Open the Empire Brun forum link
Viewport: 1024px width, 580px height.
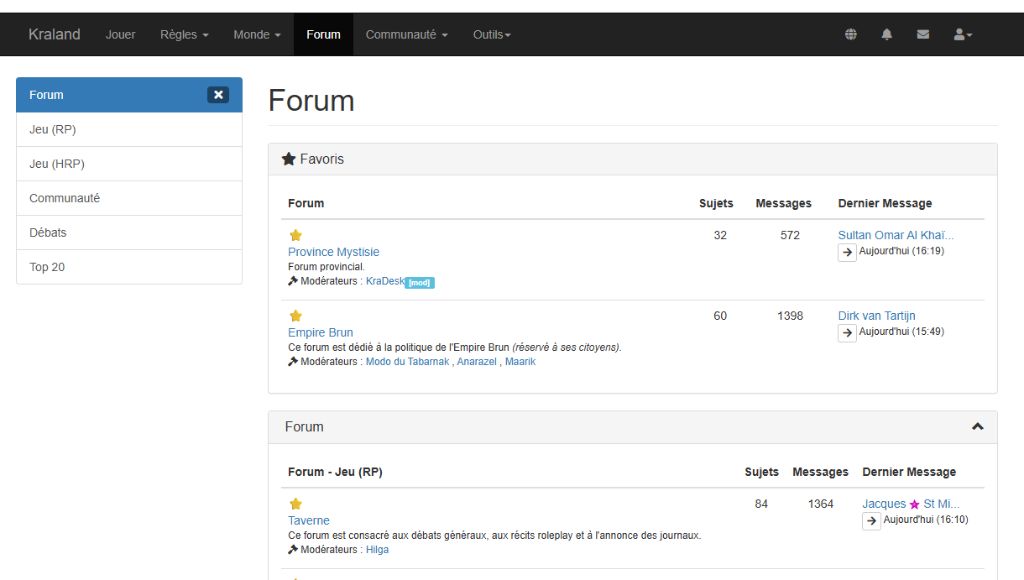click(320, 333)
